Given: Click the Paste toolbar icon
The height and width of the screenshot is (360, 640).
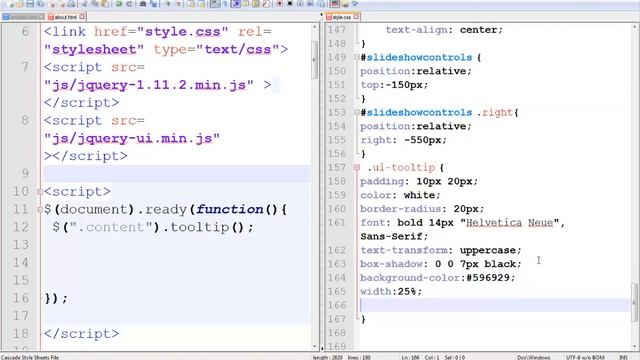Looking at the screenshot, I should click(105, 4).
